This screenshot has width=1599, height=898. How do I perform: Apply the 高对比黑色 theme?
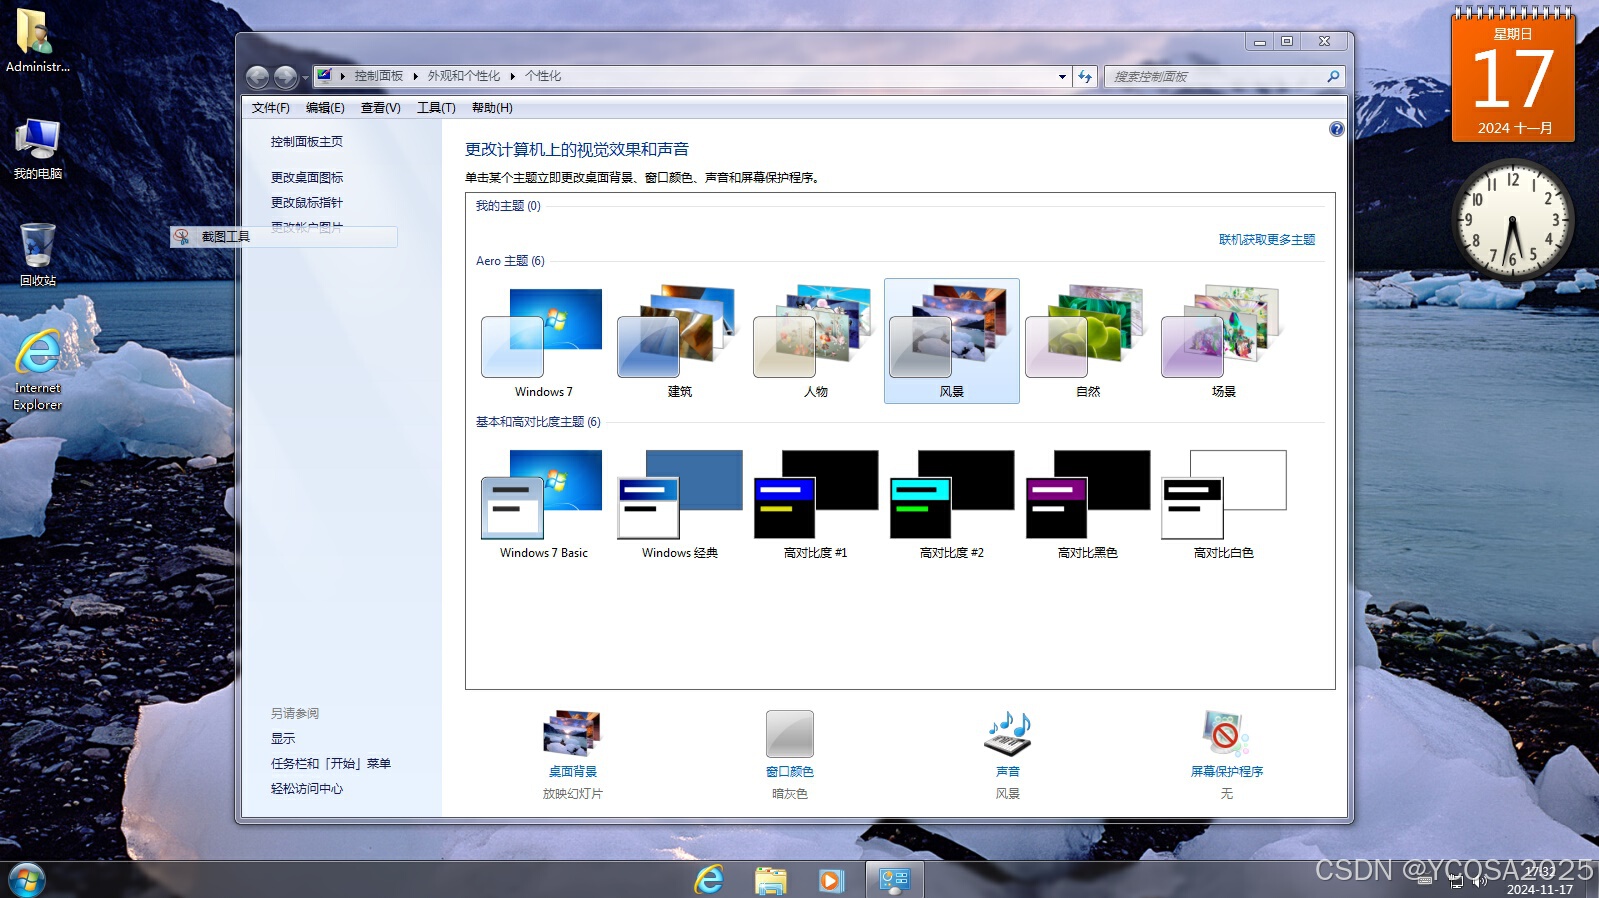click(1087, 503)
